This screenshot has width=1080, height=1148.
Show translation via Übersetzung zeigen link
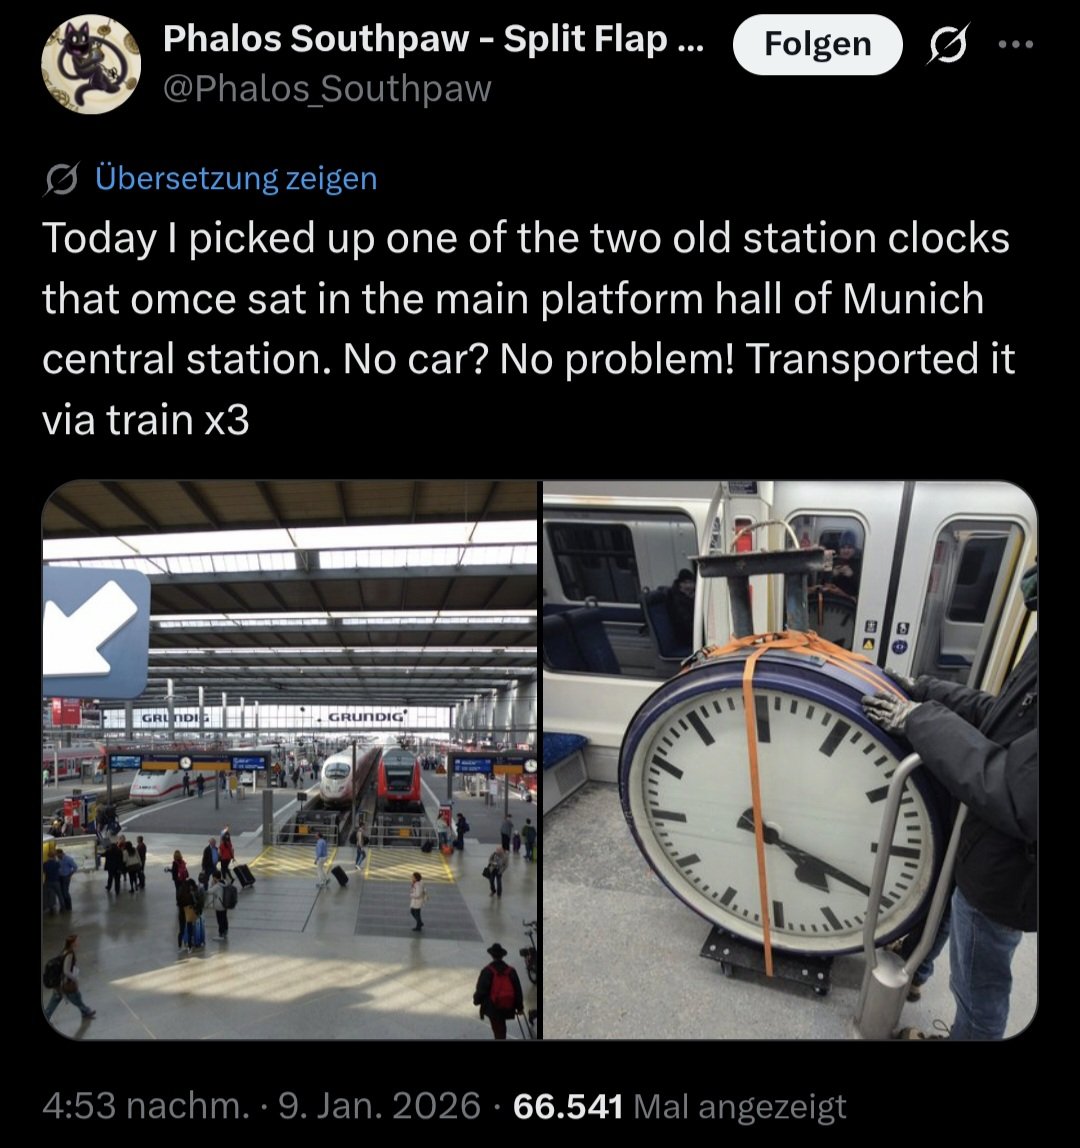click(236, 179)
